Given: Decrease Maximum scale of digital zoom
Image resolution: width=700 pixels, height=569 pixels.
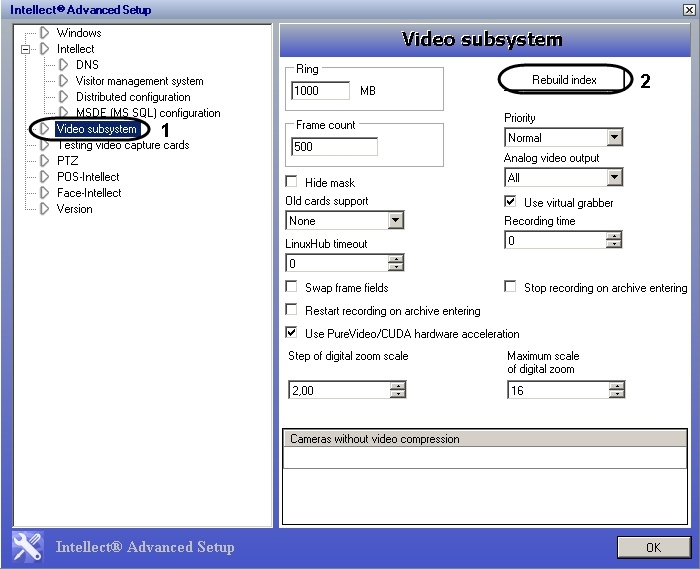Looking at the screenshot, I should pos(617,394).
